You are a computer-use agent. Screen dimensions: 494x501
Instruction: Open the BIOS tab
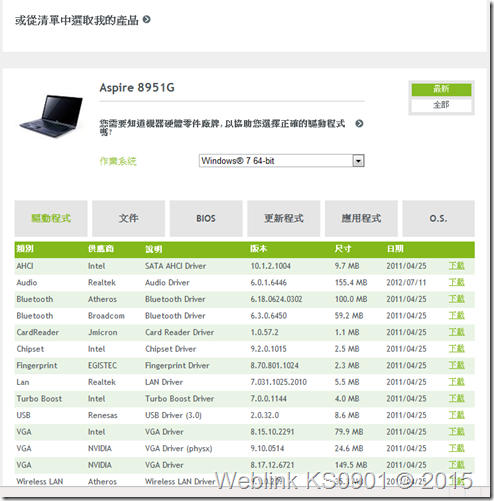(206, 219)
